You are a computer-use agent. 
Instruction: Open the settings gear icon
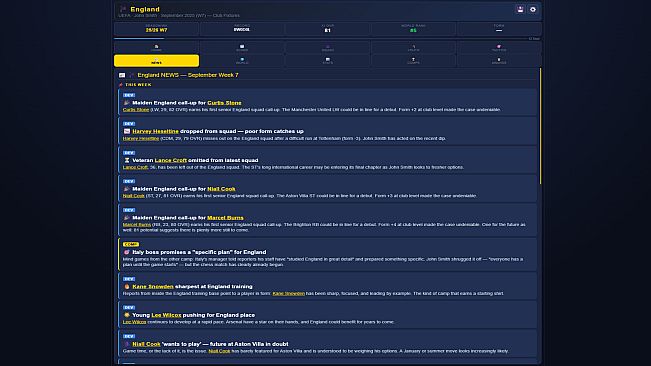click(x=533, y=9)
